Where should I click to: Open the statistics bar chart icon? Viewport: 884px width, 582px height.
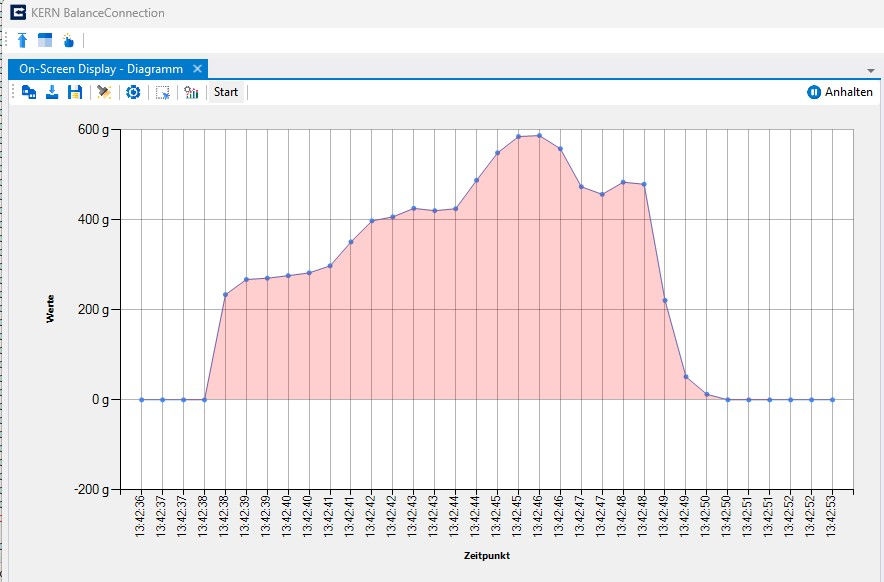[191, 92]
